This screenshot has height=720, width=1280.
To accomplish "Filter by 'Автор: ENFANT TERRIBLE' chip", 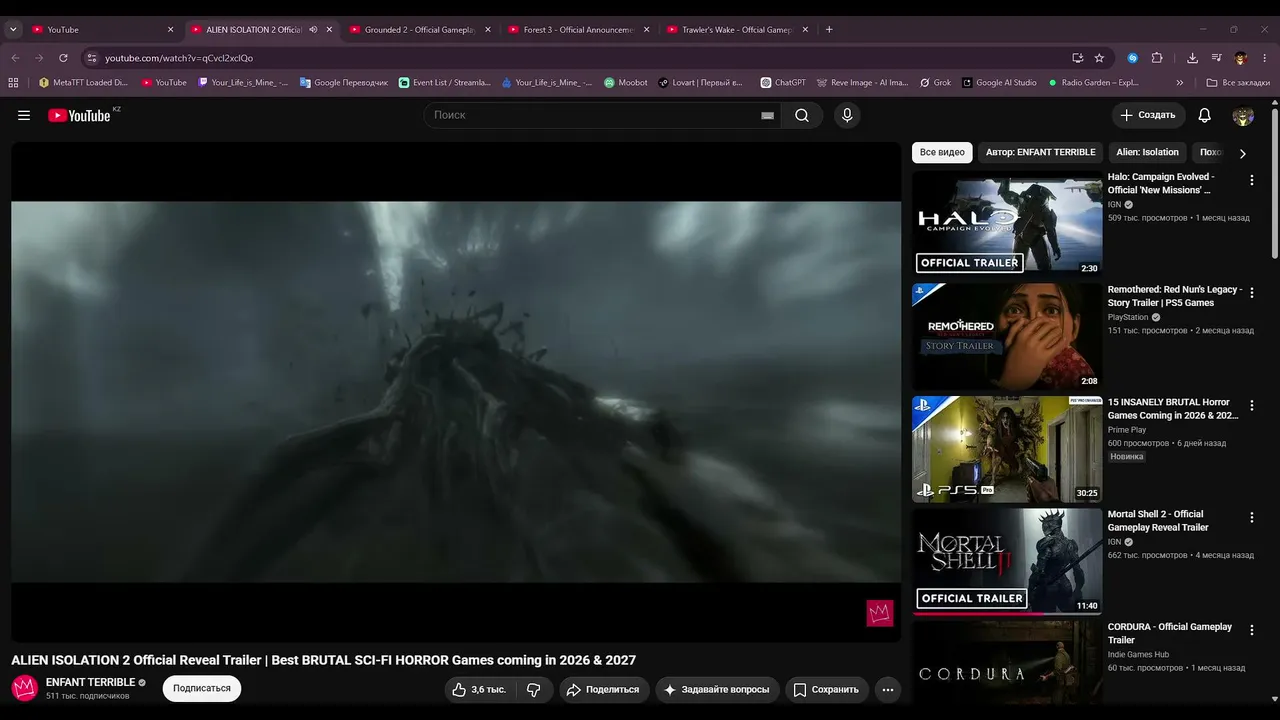I will point(1040,153).
